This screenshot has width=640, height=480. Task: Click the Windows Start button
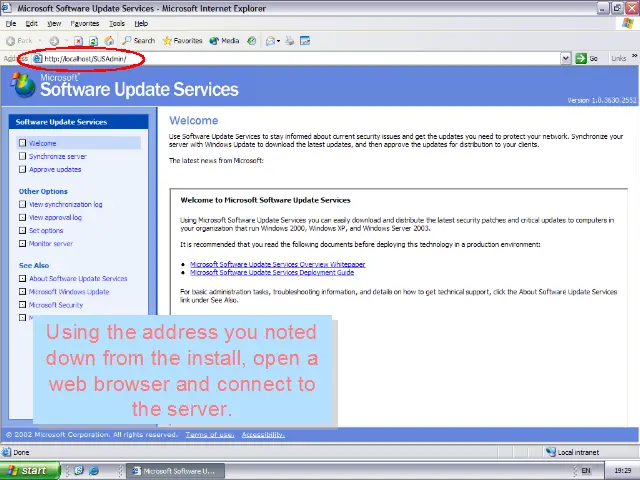point(30,471)
